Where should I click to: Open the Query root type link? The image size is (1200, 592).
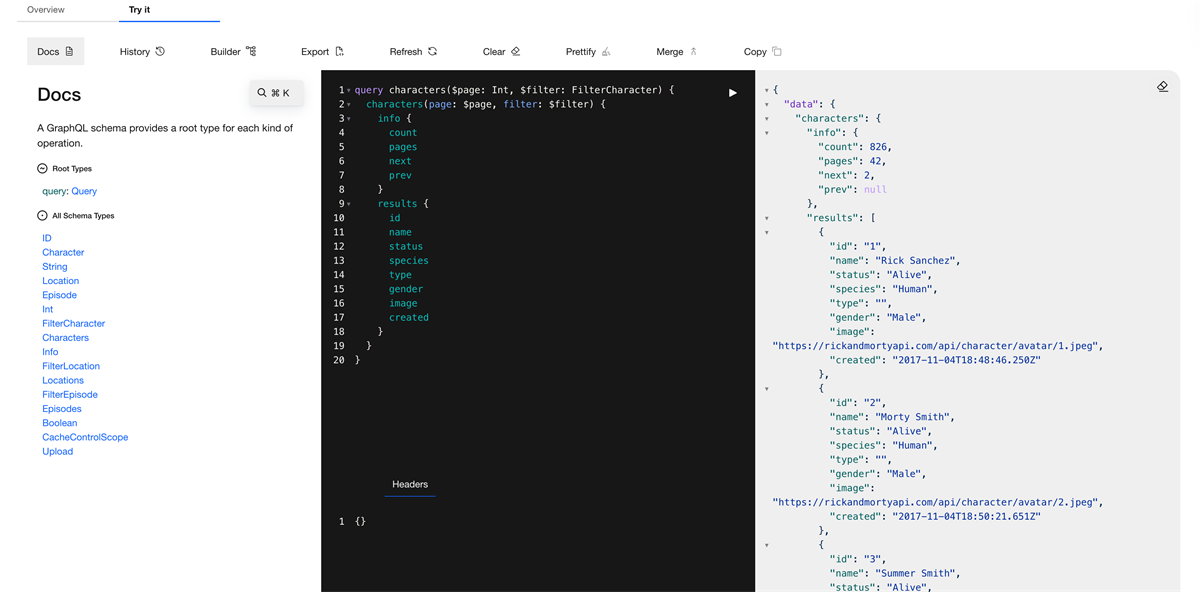tap(84, 191)
